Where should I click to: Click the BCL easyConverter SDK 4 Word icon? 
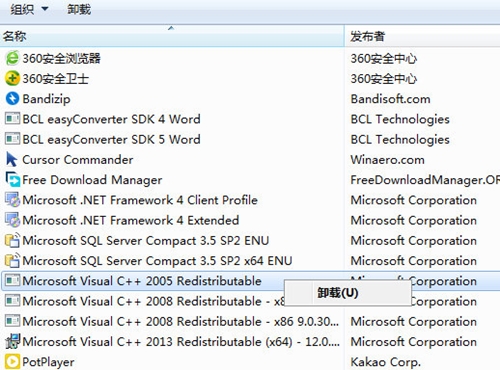pyautogui.click(x=12, y=119)
